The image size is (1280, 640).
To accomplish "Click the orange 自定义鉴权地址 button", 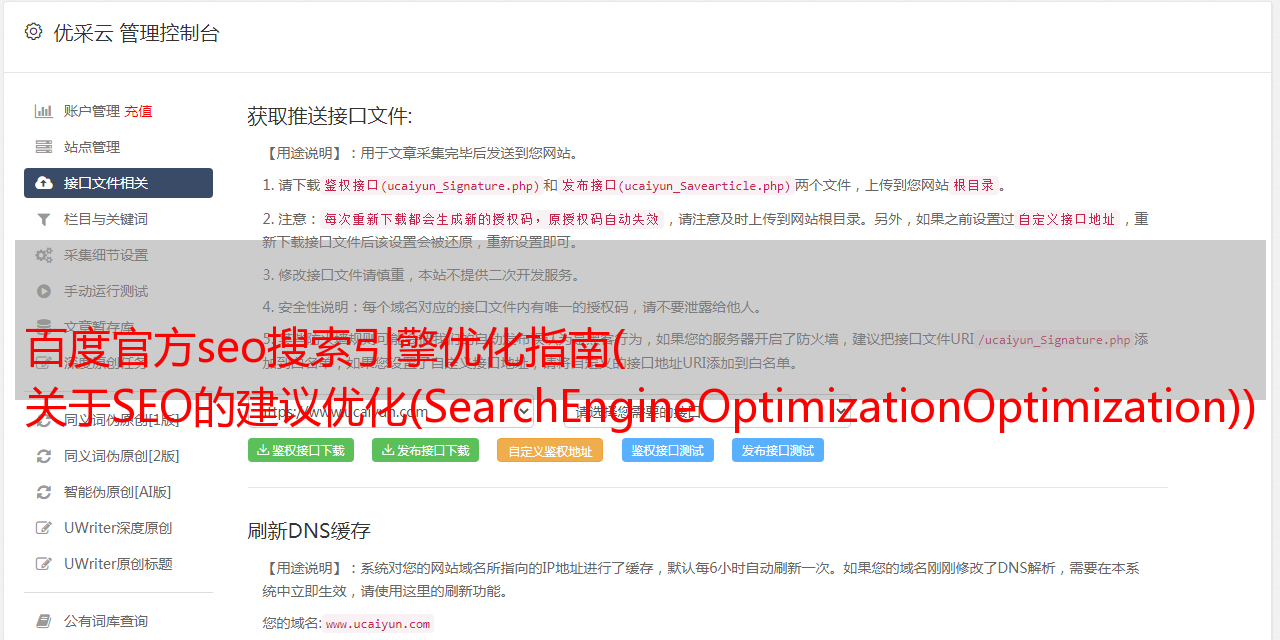I will (x=550, y=451).
